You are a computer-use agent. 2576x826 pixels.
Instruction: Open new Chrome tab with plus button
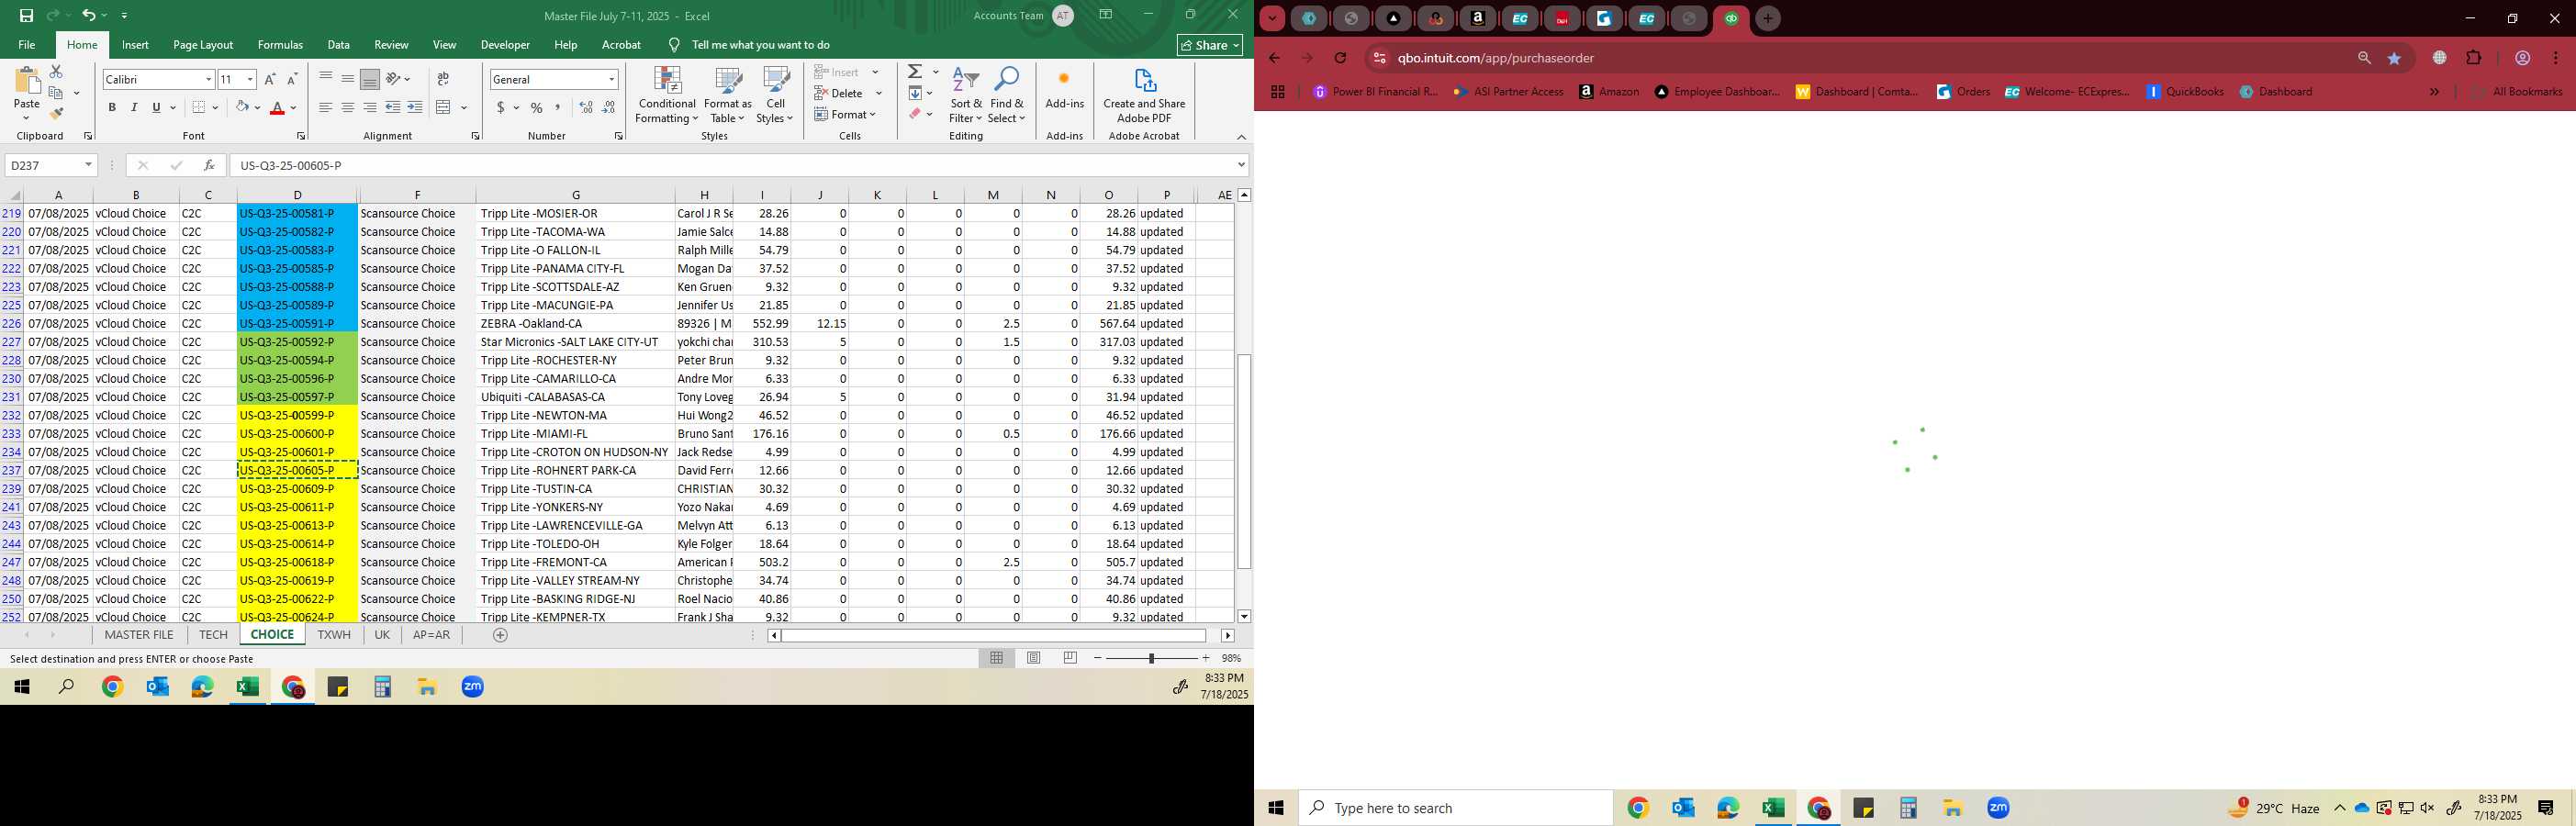tap(1767, 18)
